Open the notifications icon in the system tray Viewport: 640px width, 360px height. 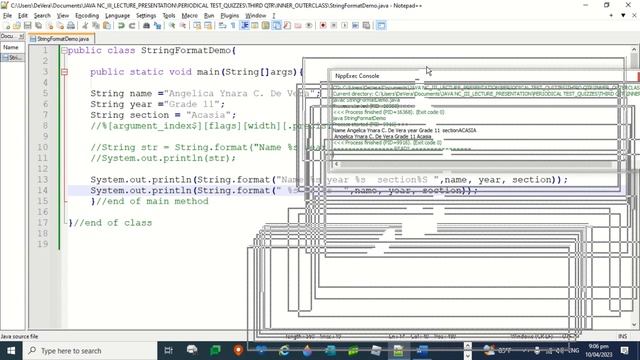(624, 351)
